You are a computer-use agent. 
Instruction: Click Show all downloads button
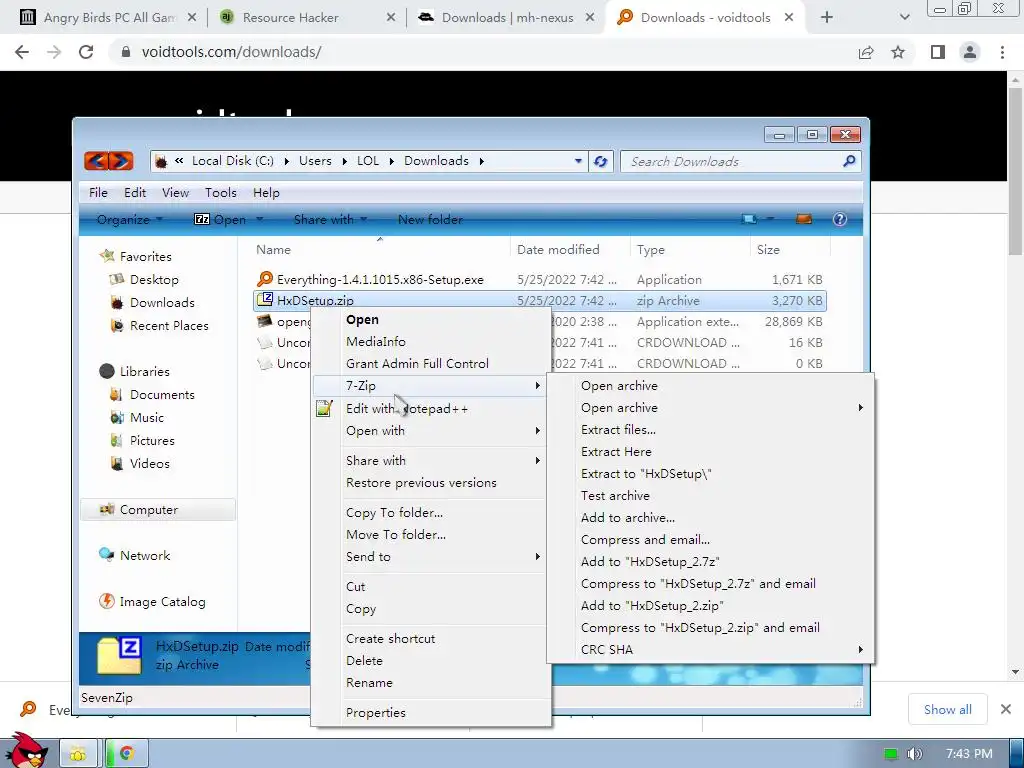948,709
